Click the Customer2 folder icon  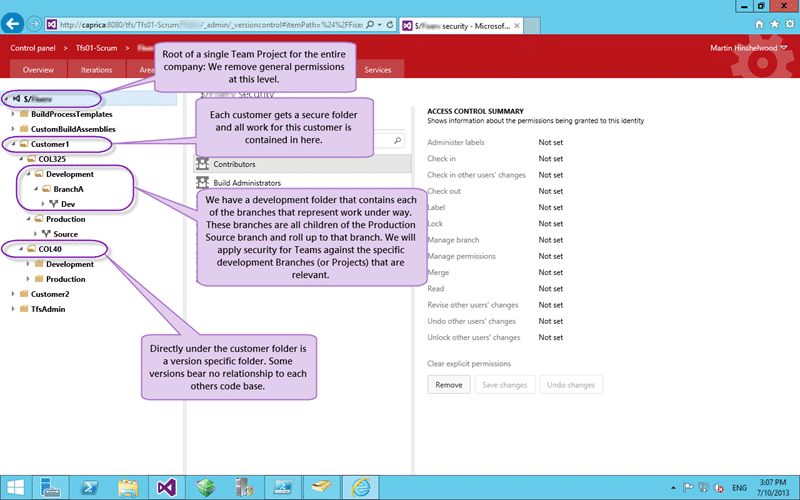coord(23,293)
